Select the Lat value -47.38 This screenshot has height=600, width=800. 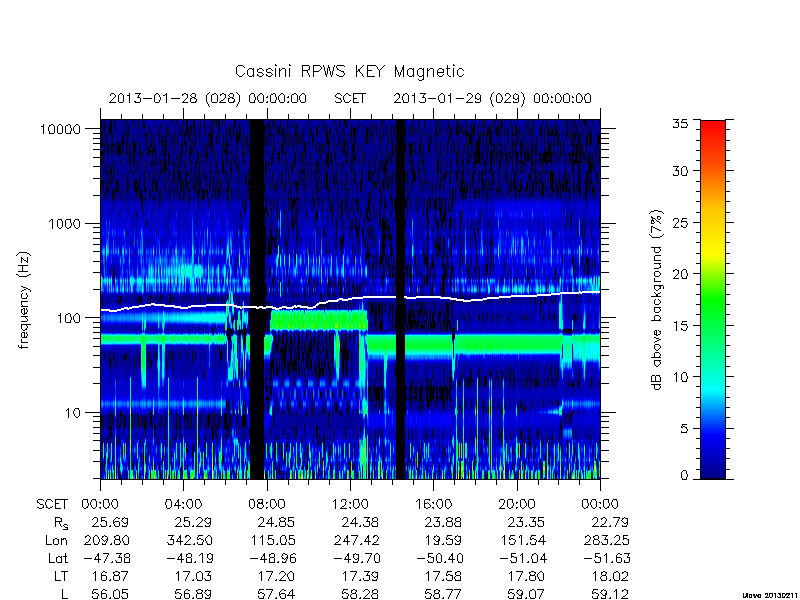[x=105, y=559]
